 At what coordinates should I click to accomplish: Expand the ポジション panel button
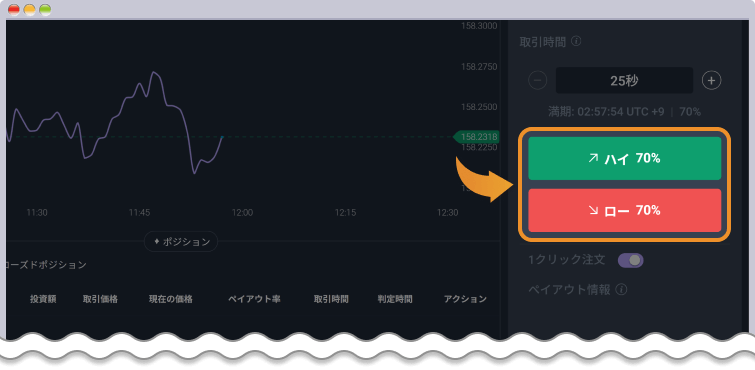pyautogui.click(x=181, y=242)
